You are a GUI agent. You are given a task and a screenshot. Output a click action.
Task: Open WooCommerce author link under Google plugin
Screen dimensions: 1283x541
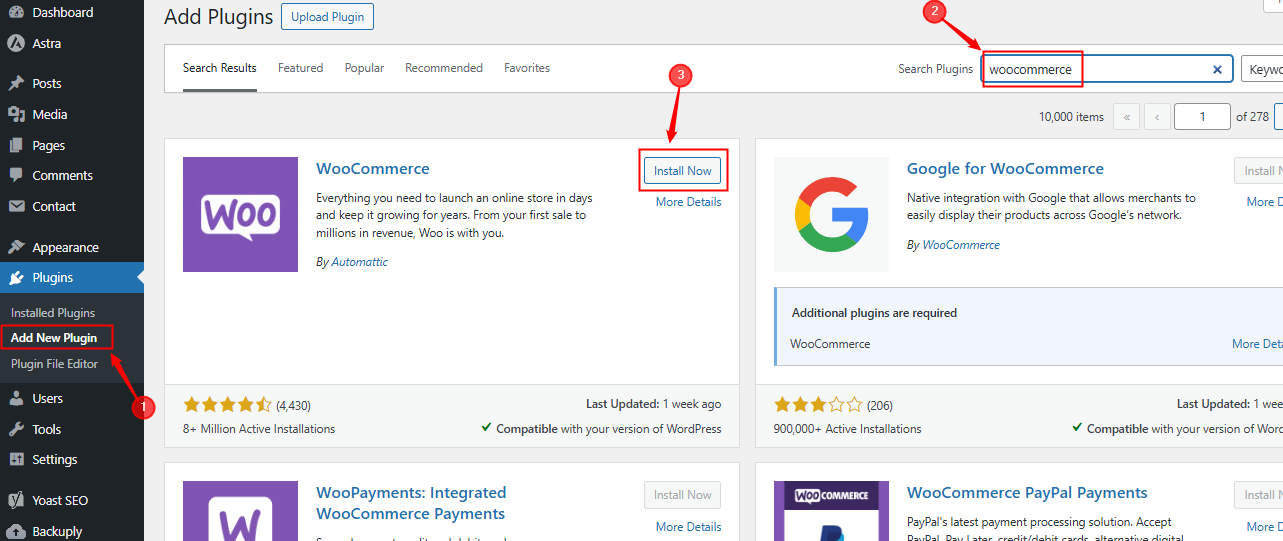click(x=961, y=245)
